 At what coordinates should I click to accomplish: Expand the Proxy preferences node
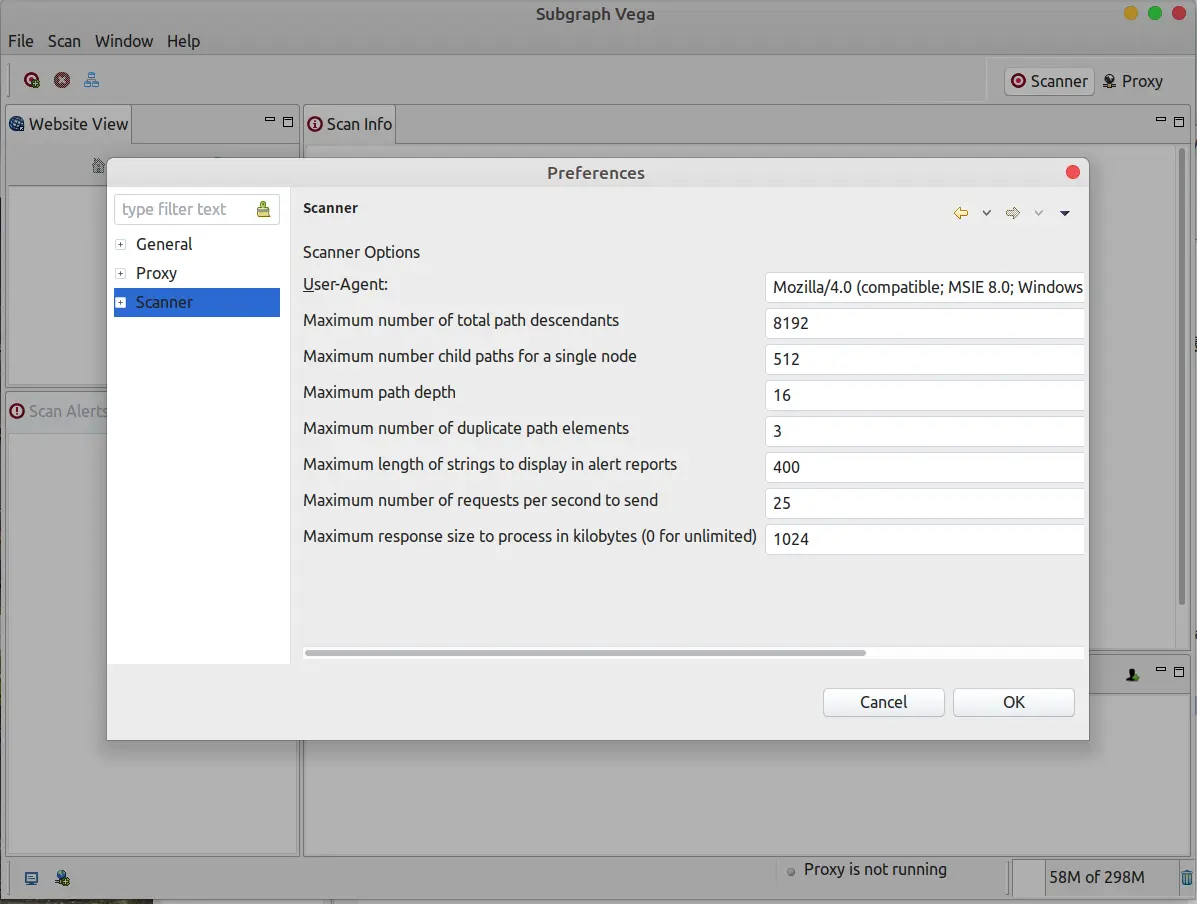(x=121, y=273)
